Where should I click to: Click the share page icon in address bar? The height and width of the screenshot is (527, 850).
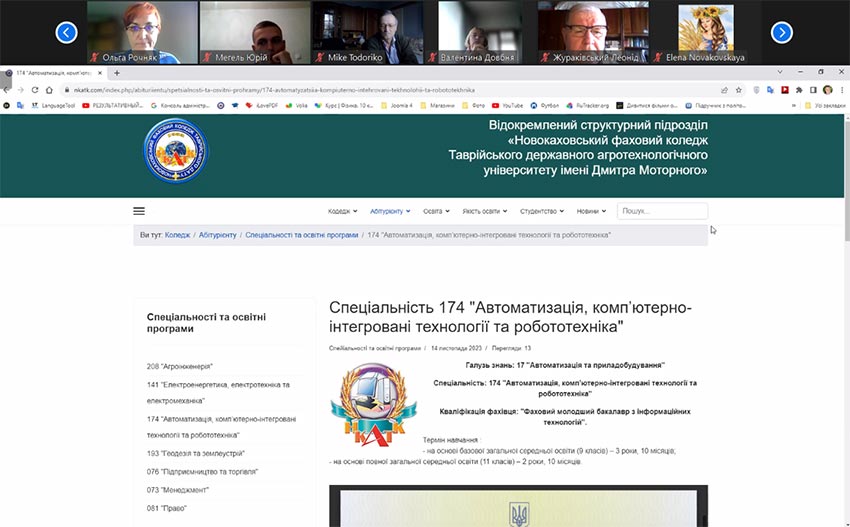(x=724, y=90)
